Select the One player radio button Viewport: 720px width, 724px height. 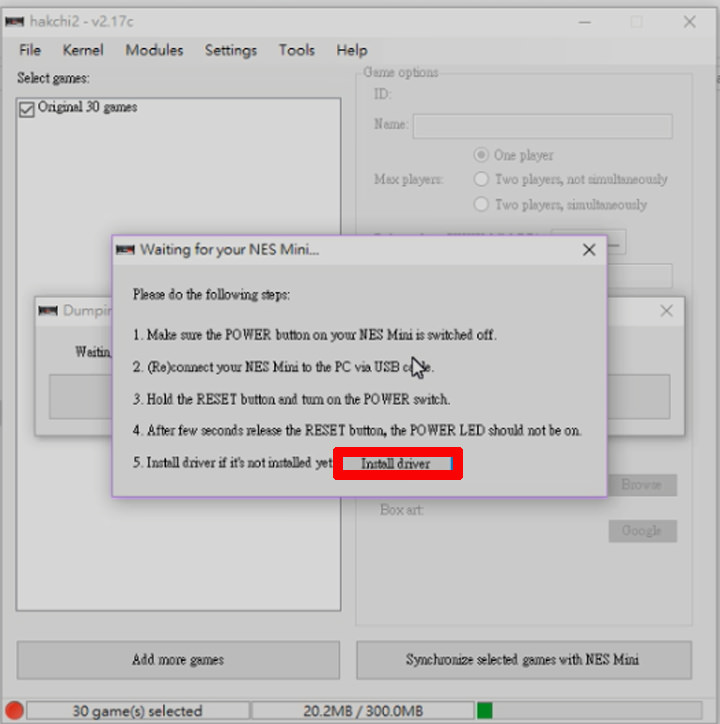481,155
